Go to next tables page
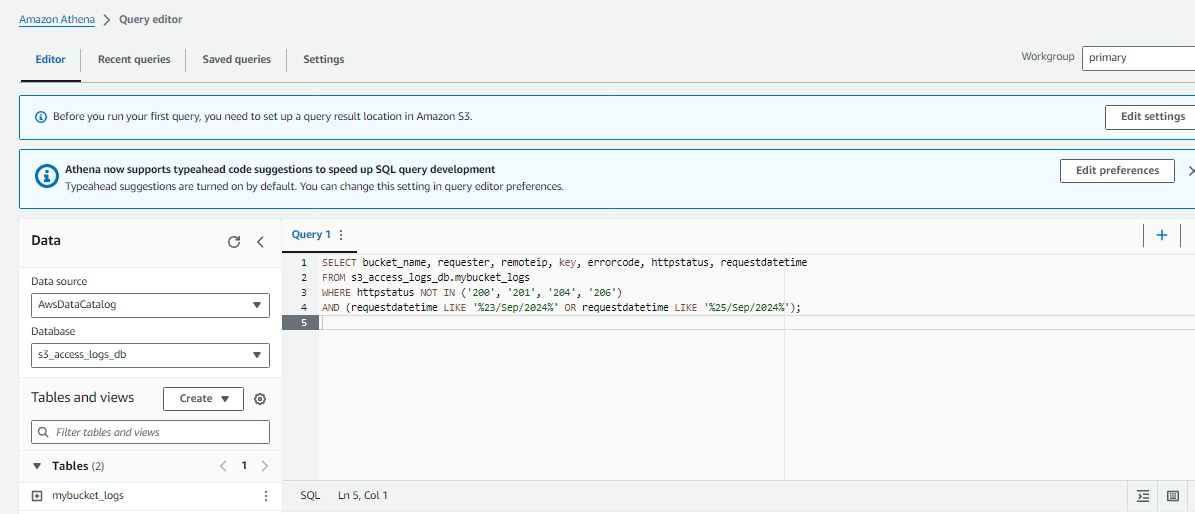The image size is (1195, 514). point(264,466)
